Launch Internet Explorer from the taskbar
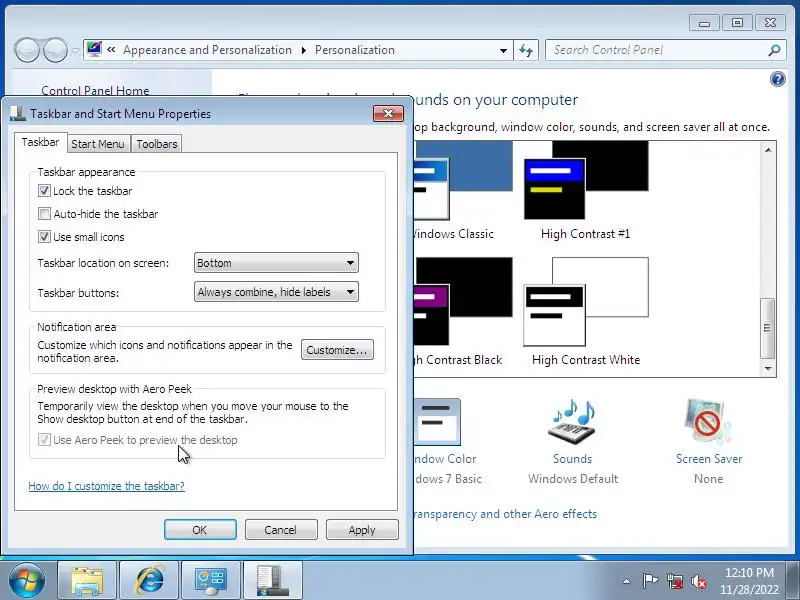Screen dimensions: 800x600 (x=149, y=580)
